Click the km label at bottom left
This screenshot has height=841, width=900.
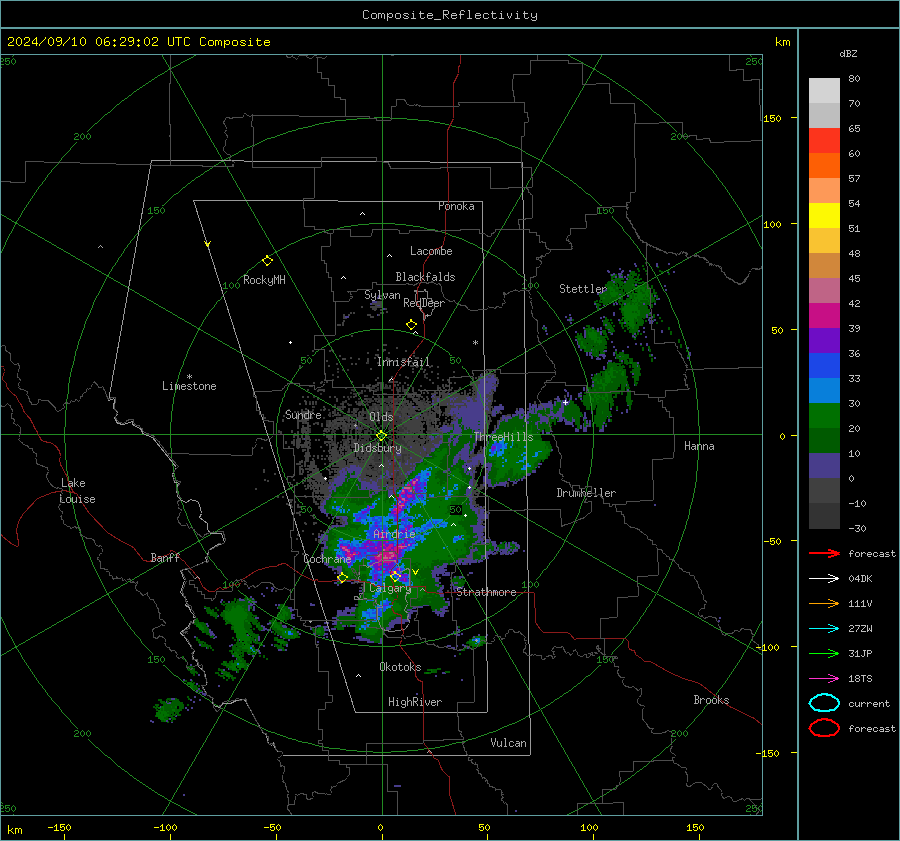pyautogui.click(x=15, y=830)
